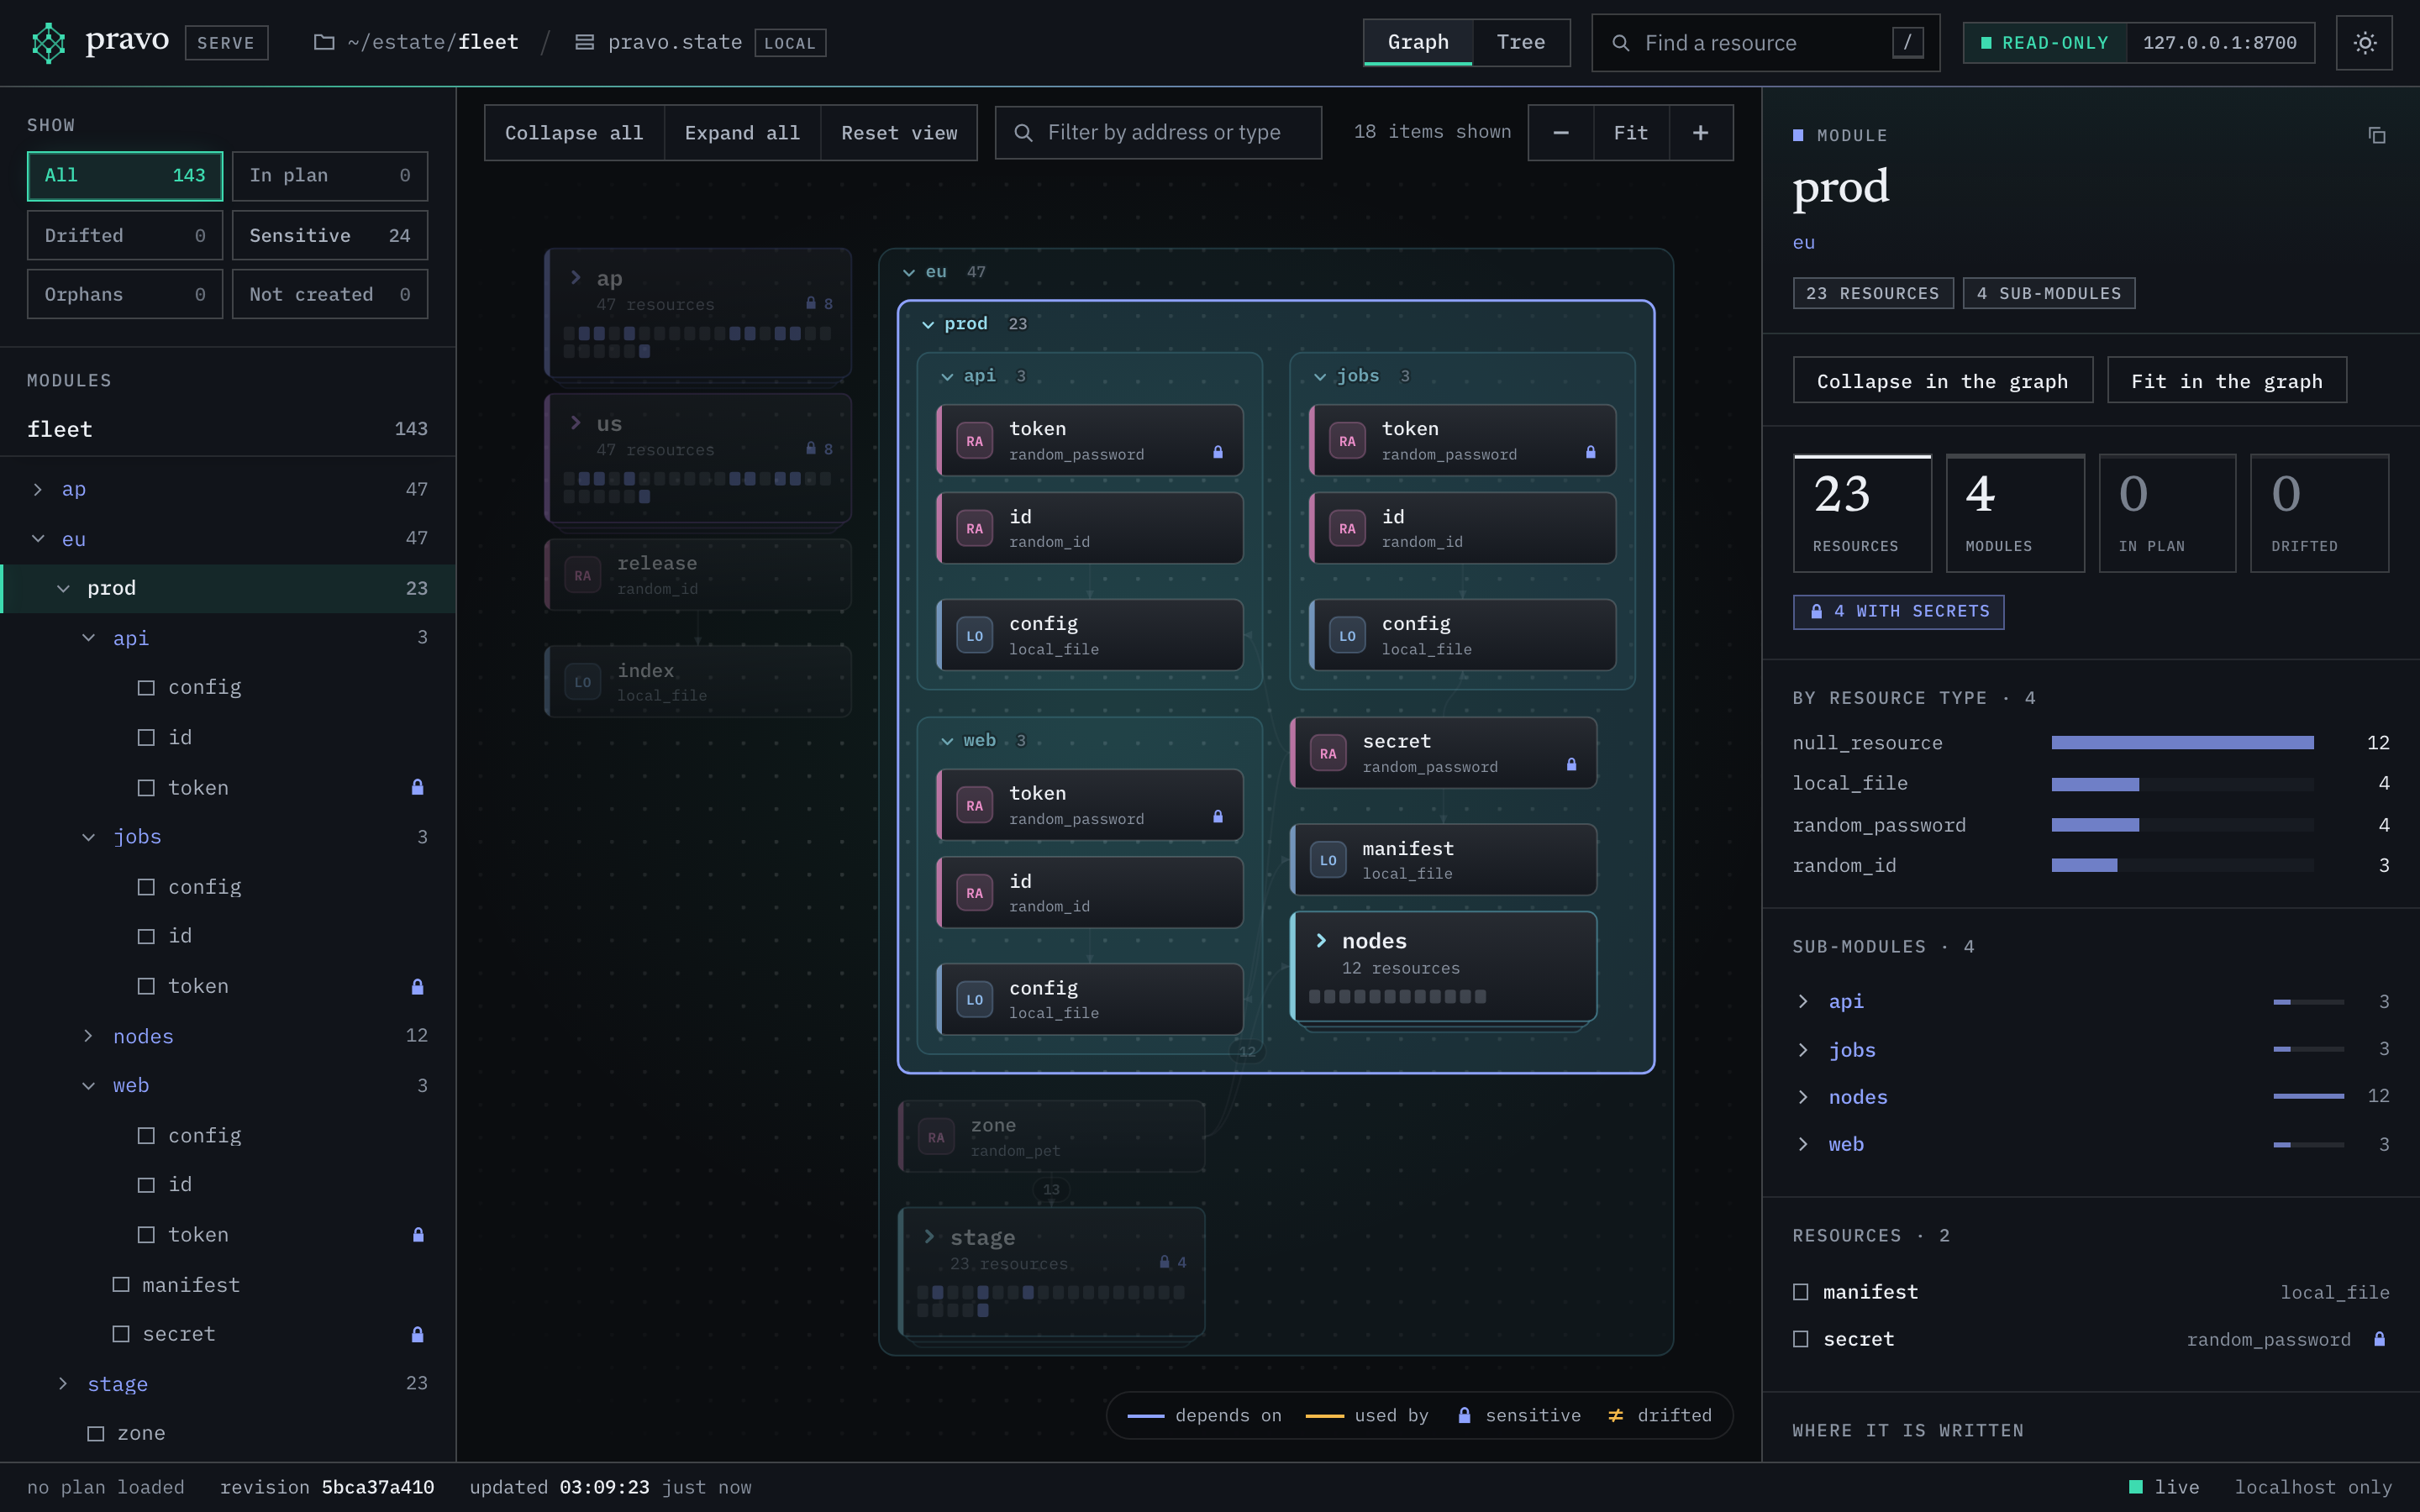The width and height of the screenshot is (2420, 1512).
Task: Tick secret checkbox in Resources panel
Action: [x=1801, y=1339]
